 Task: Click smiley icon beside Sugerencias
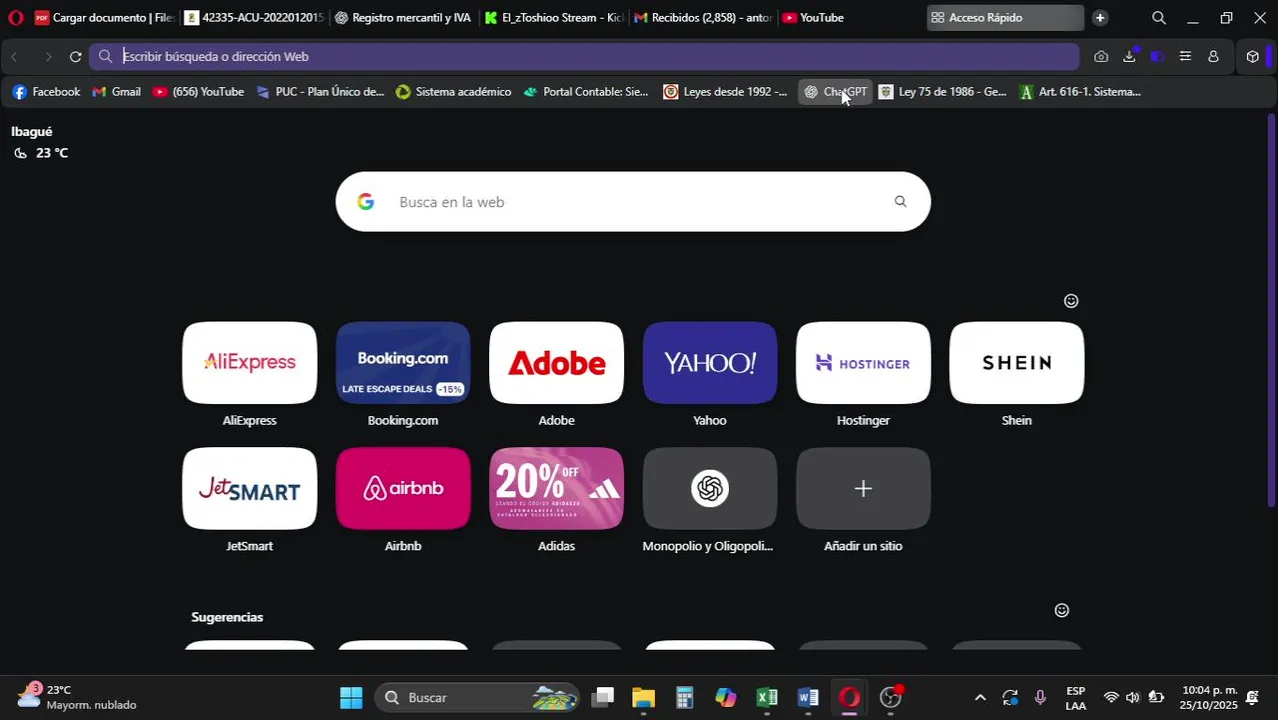click(x=1062, y=610)
